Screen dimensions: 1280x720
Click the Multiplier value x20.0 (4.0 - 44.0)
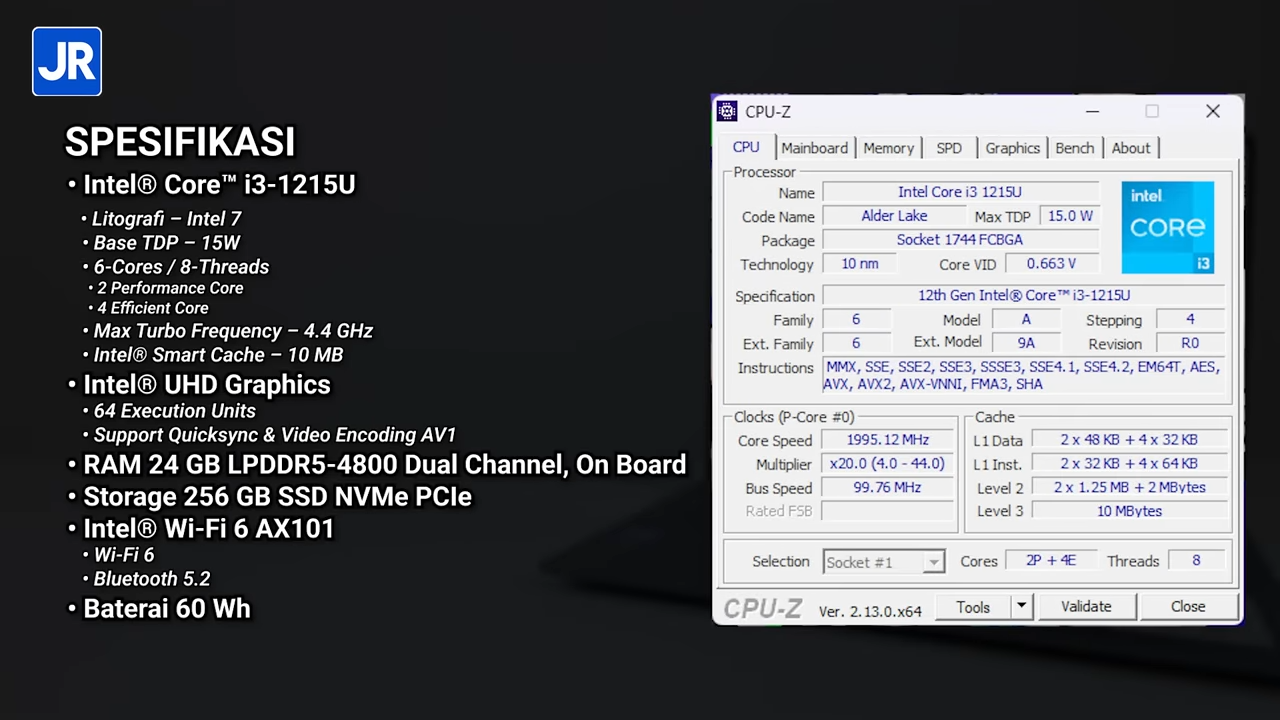[x=888, y=464]
